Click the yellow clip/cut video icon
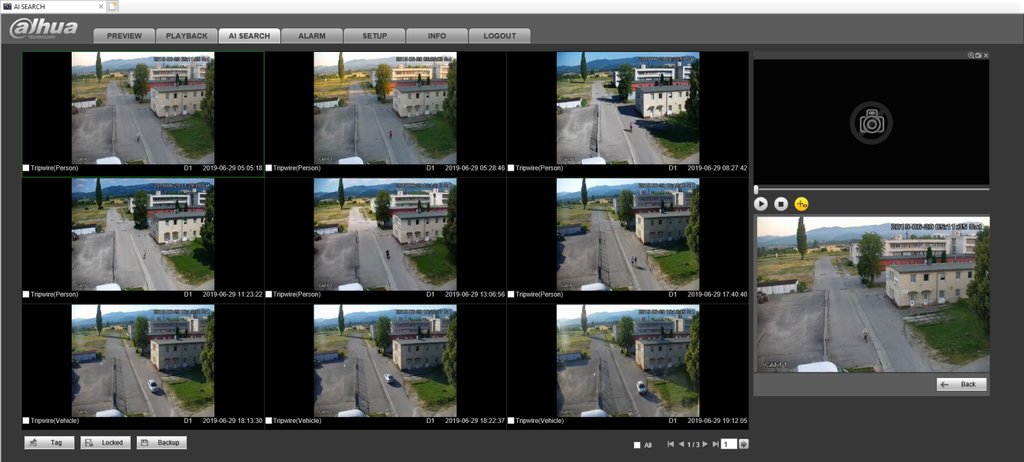This screenshot has height=462, width=1024. pos(801,203)
